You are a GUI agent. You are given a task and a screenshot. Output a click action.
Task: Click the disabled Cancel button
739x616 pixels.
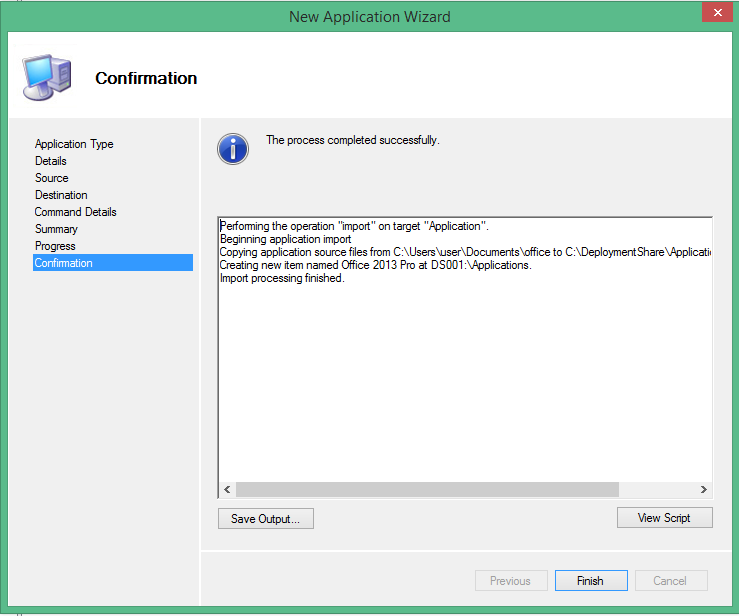(669, 580)
